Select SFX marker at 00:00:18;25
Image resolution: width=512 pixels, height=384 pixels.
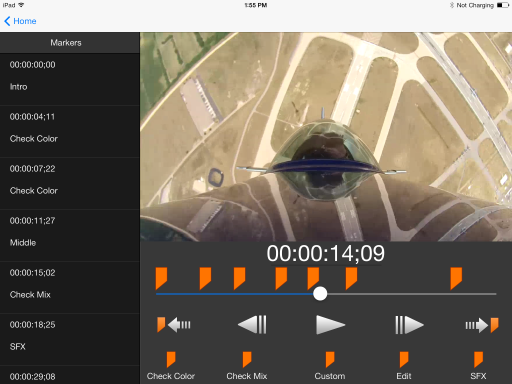[70, 339]
